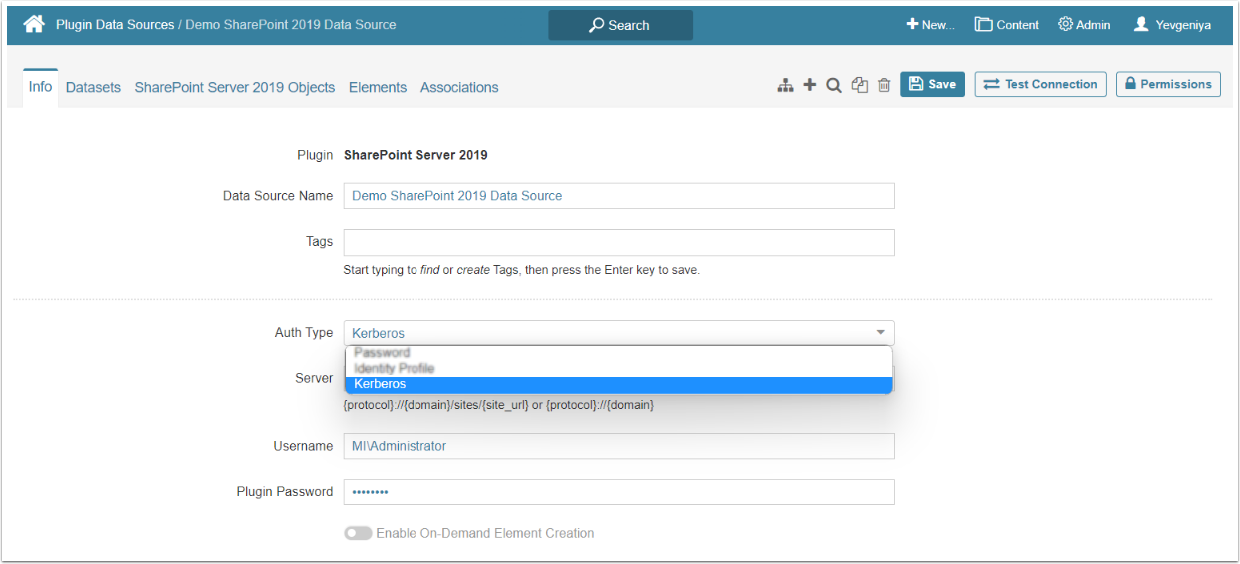Click the magnifier icon in toolbar
Screen dimensions: 1240x564
tap(834, 86)
